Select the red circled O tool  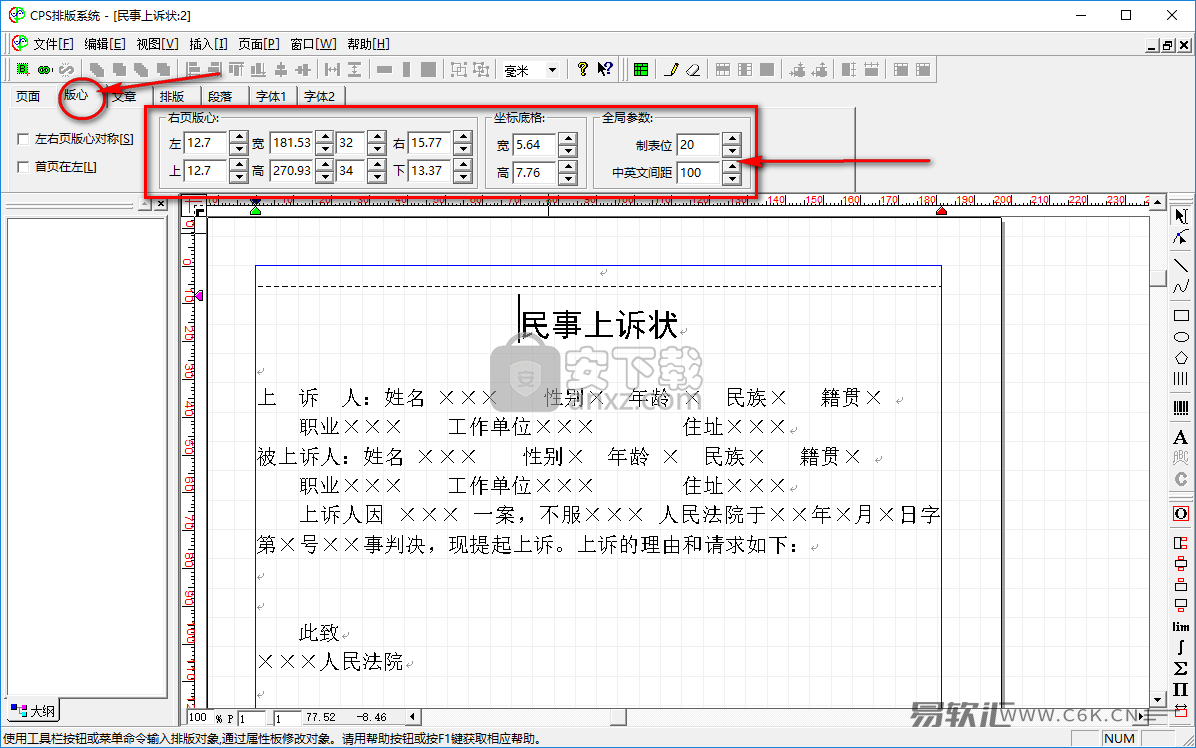click(x=1181, y=513)
